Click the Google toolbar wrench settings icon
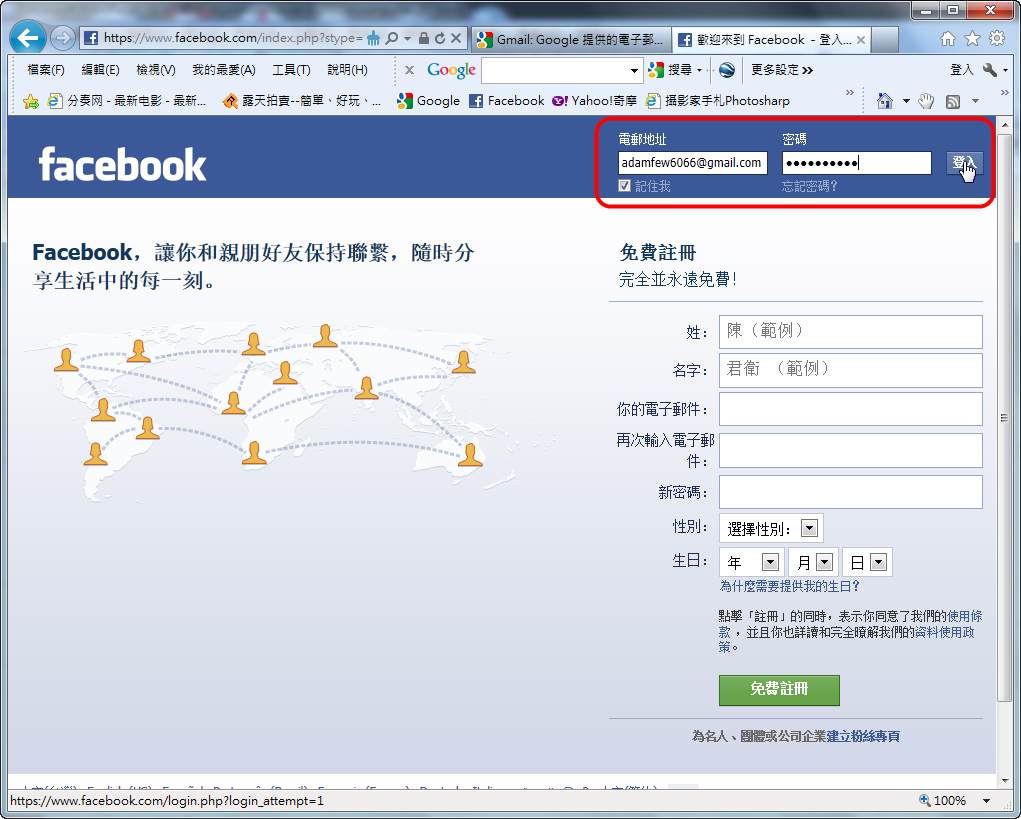 pos(990,70)
